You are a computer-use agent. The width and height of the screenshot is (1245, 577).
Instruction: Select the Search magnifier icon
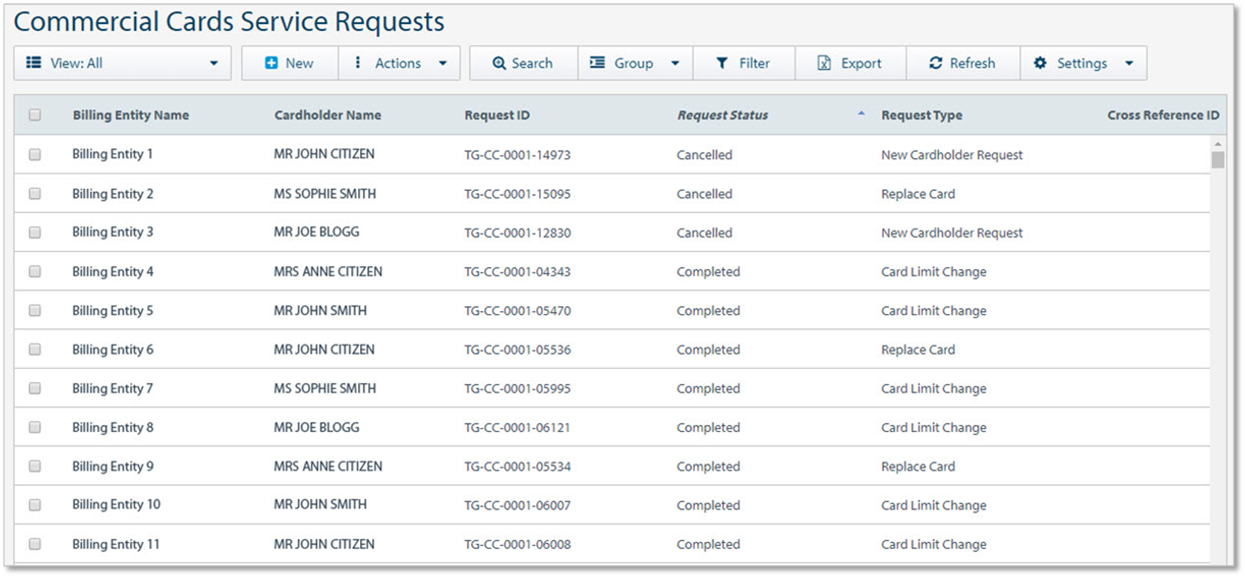click(500, 62)
